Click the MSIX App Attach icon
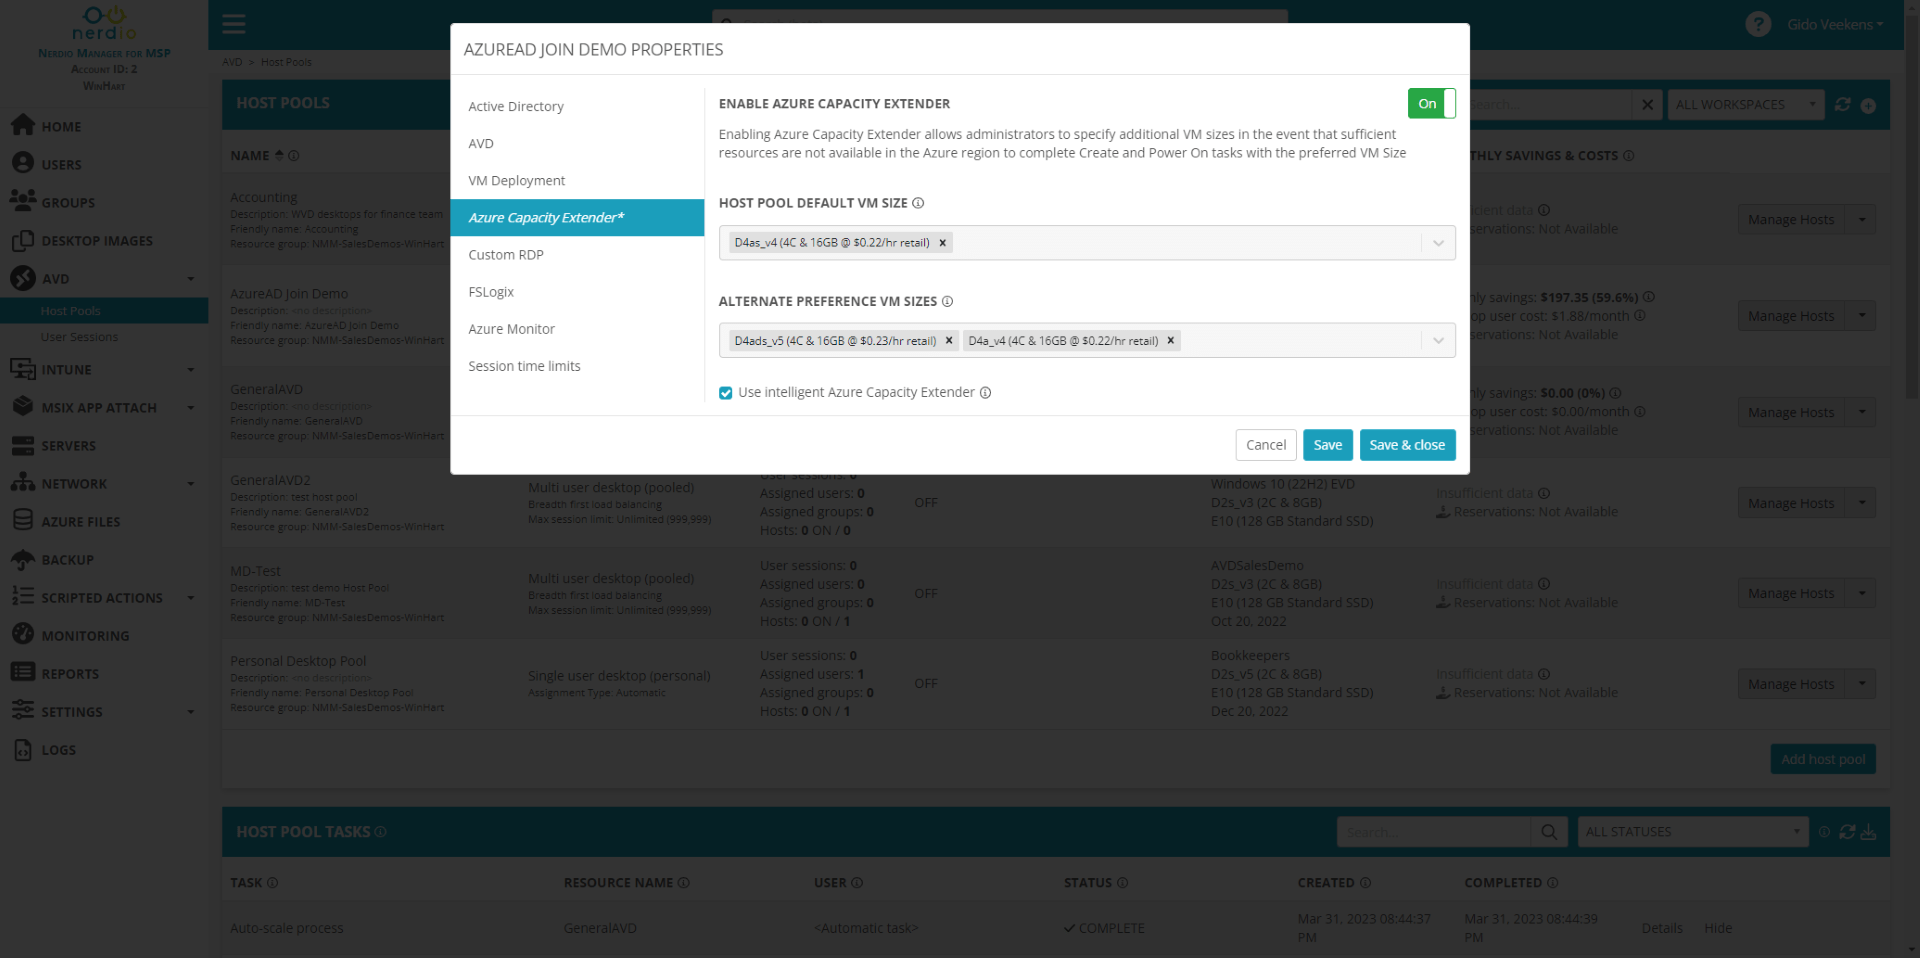The width and height of the screenshot is (1920, 958). coord(23,407)
